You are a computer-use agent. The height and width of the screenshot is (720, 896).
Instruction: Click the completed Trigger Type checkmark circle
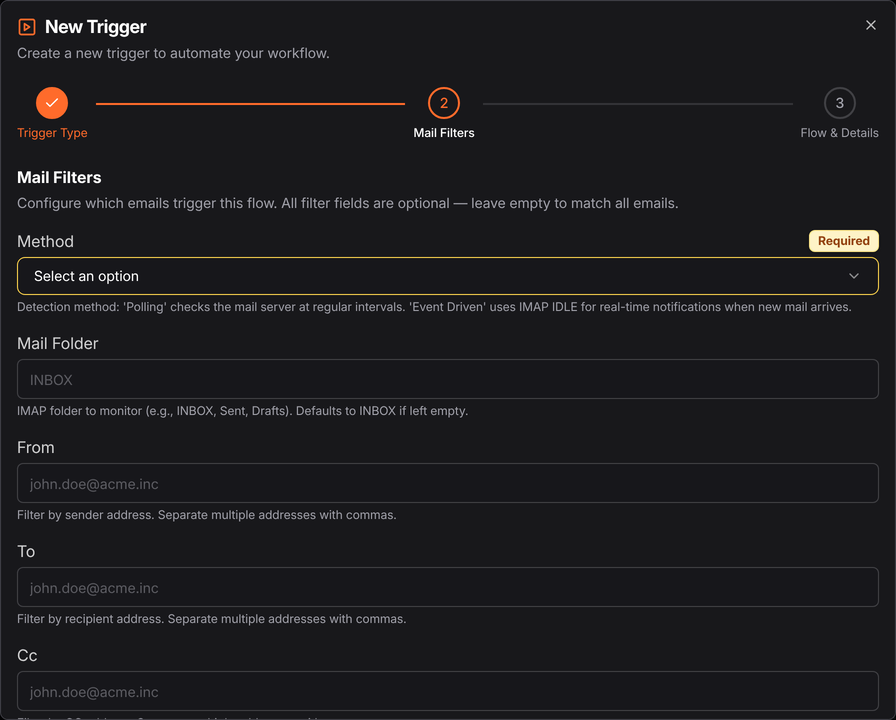(x=52, y=103)
